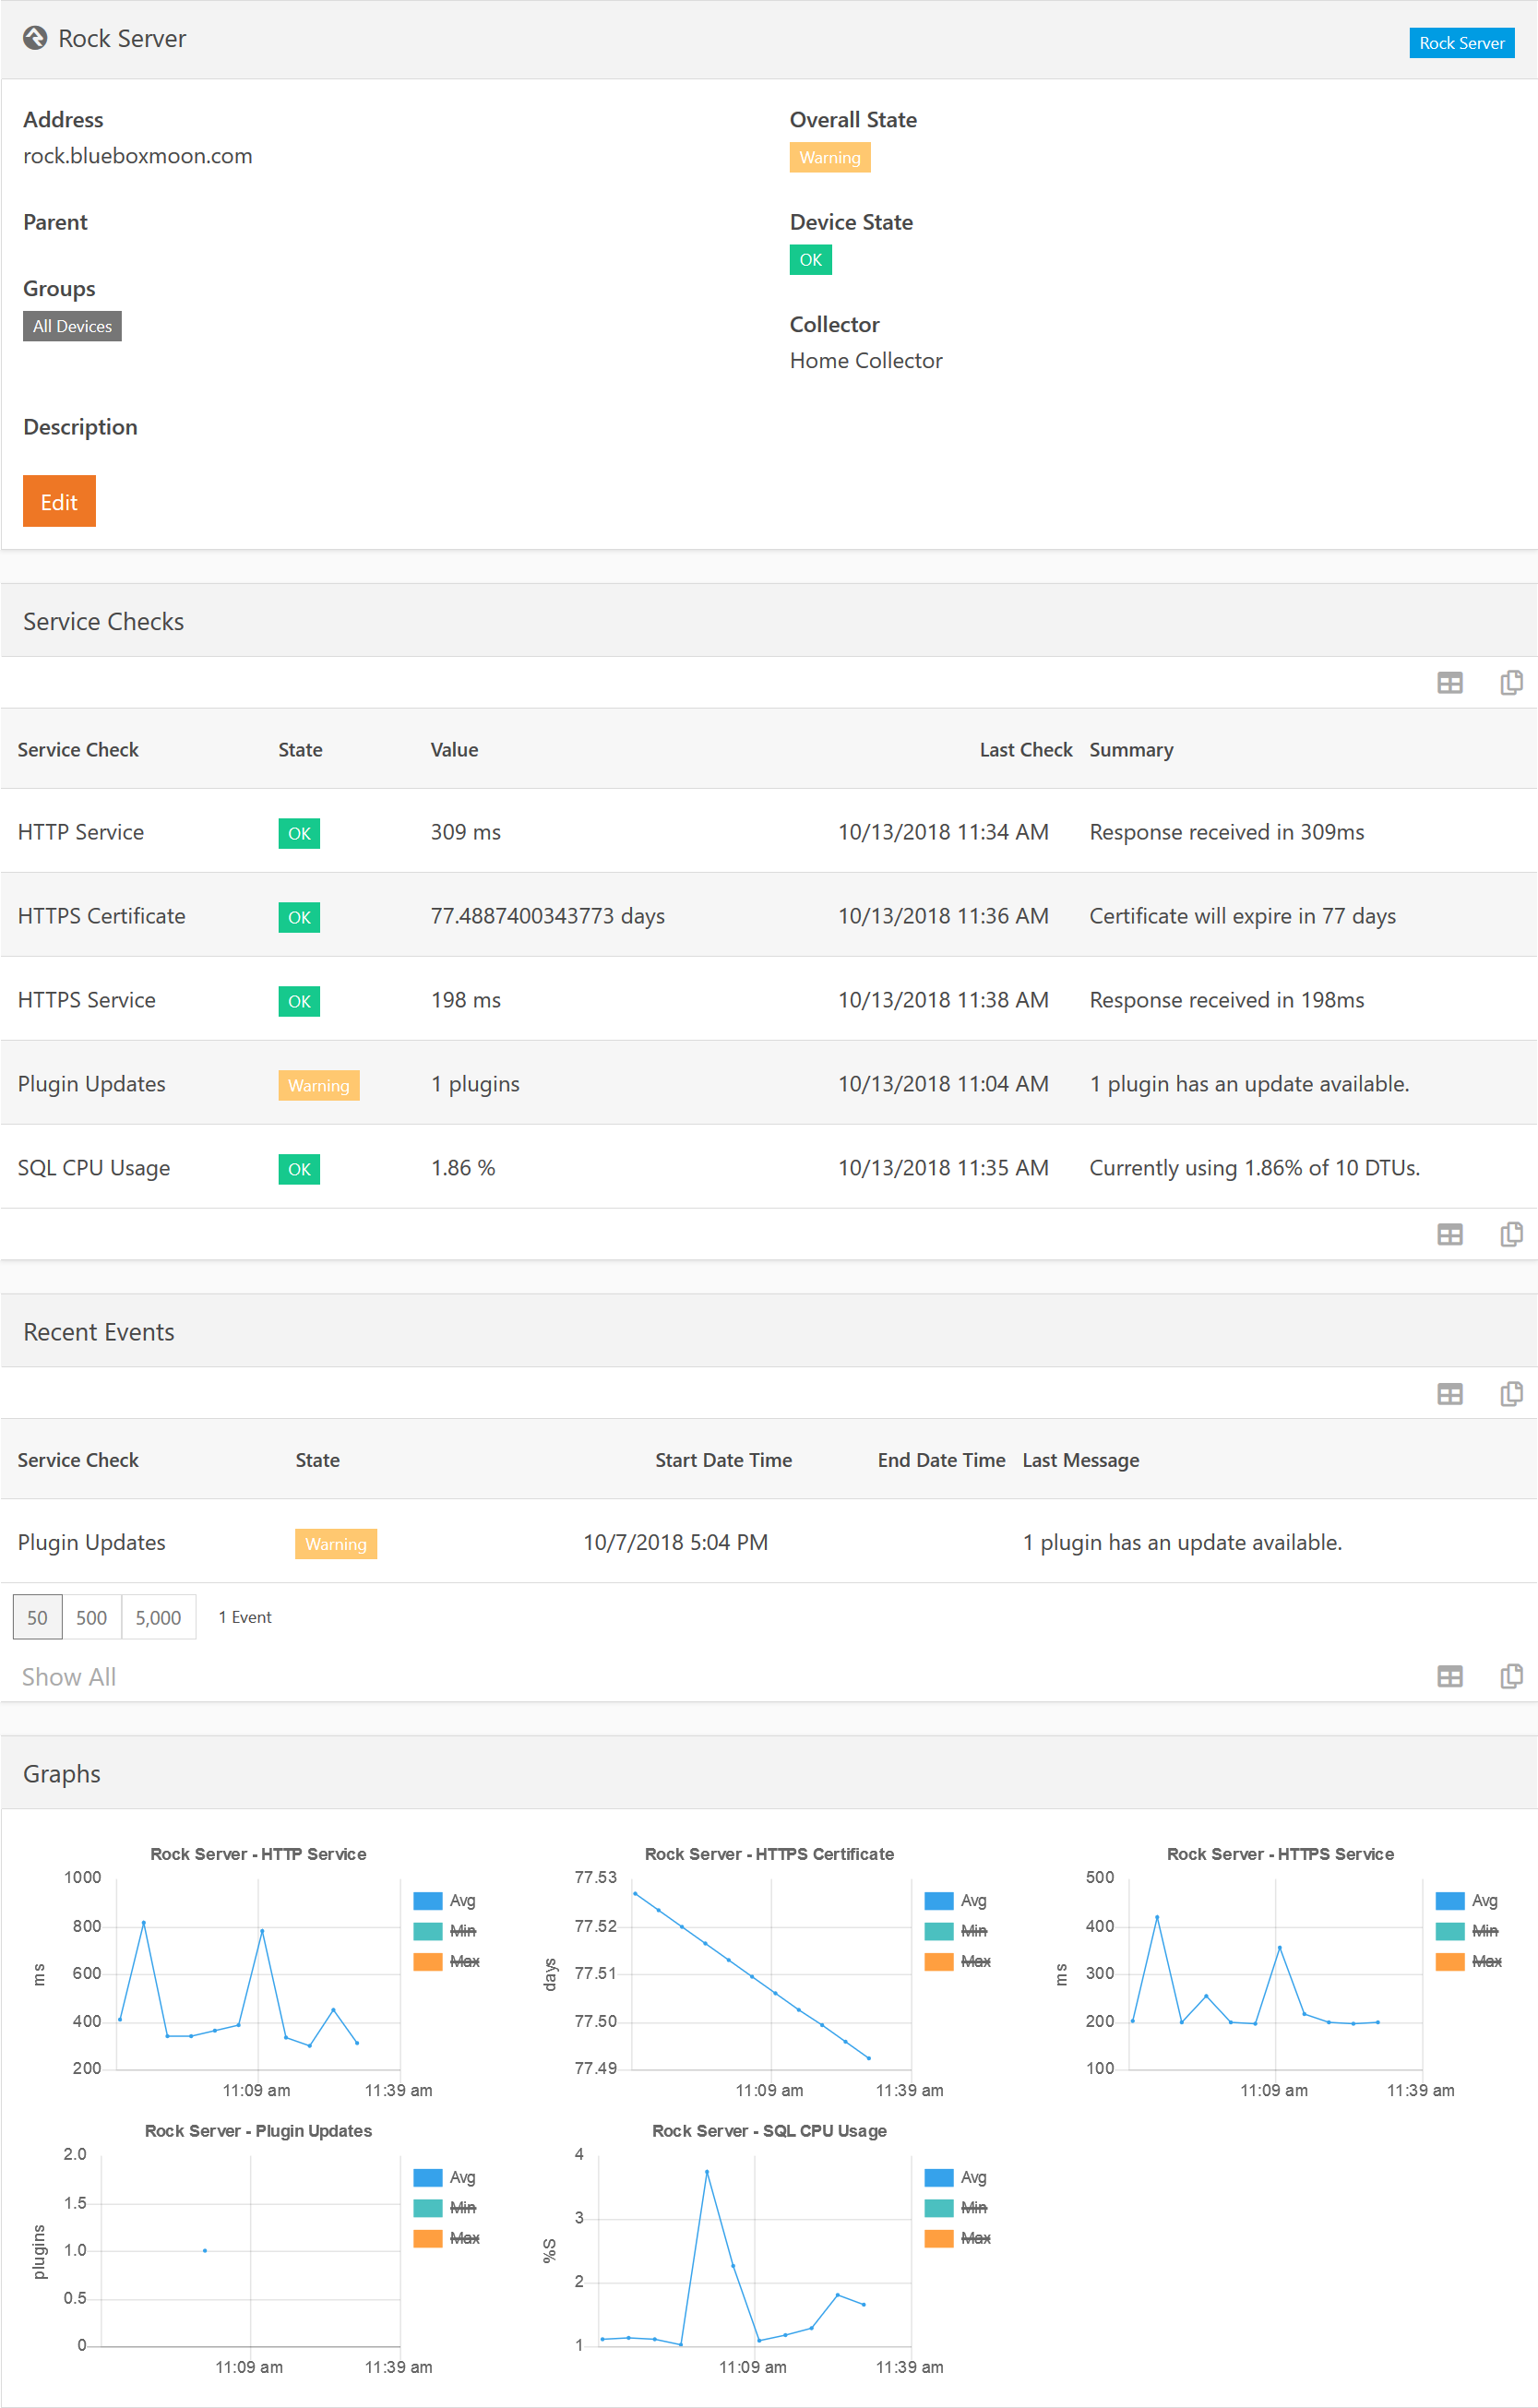
Task: Toggle Min series in HTTPS Service graph legend
Action: point(1466,1930)
